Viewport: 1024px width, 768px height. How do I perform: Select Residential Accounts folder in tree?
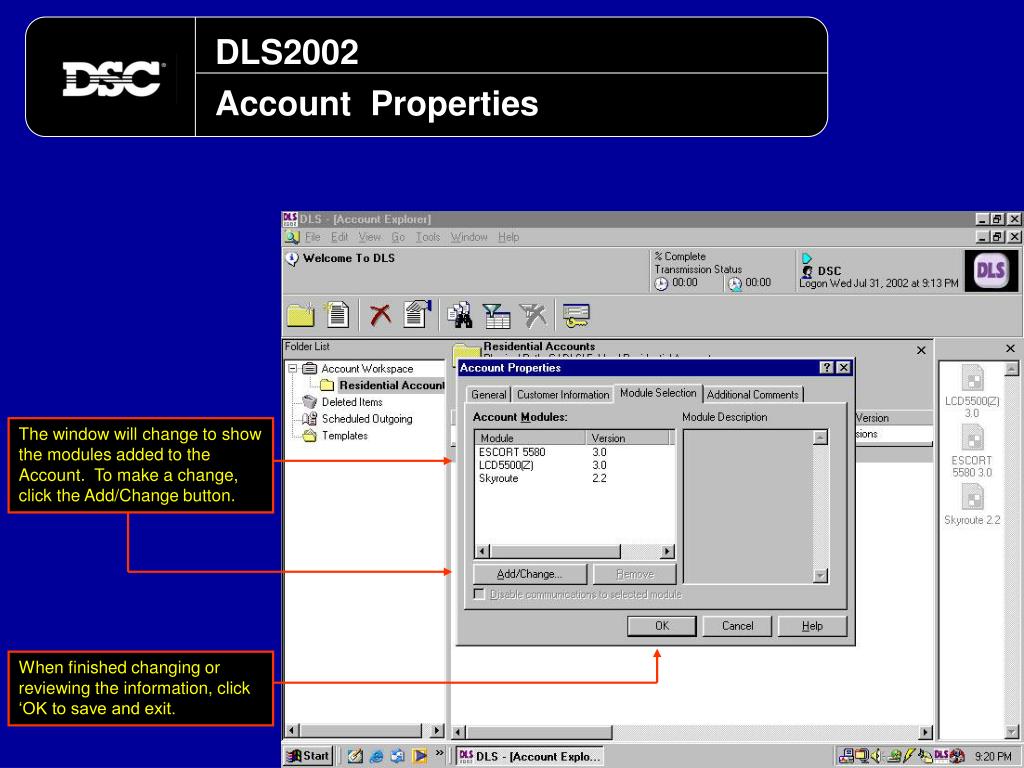392,385
